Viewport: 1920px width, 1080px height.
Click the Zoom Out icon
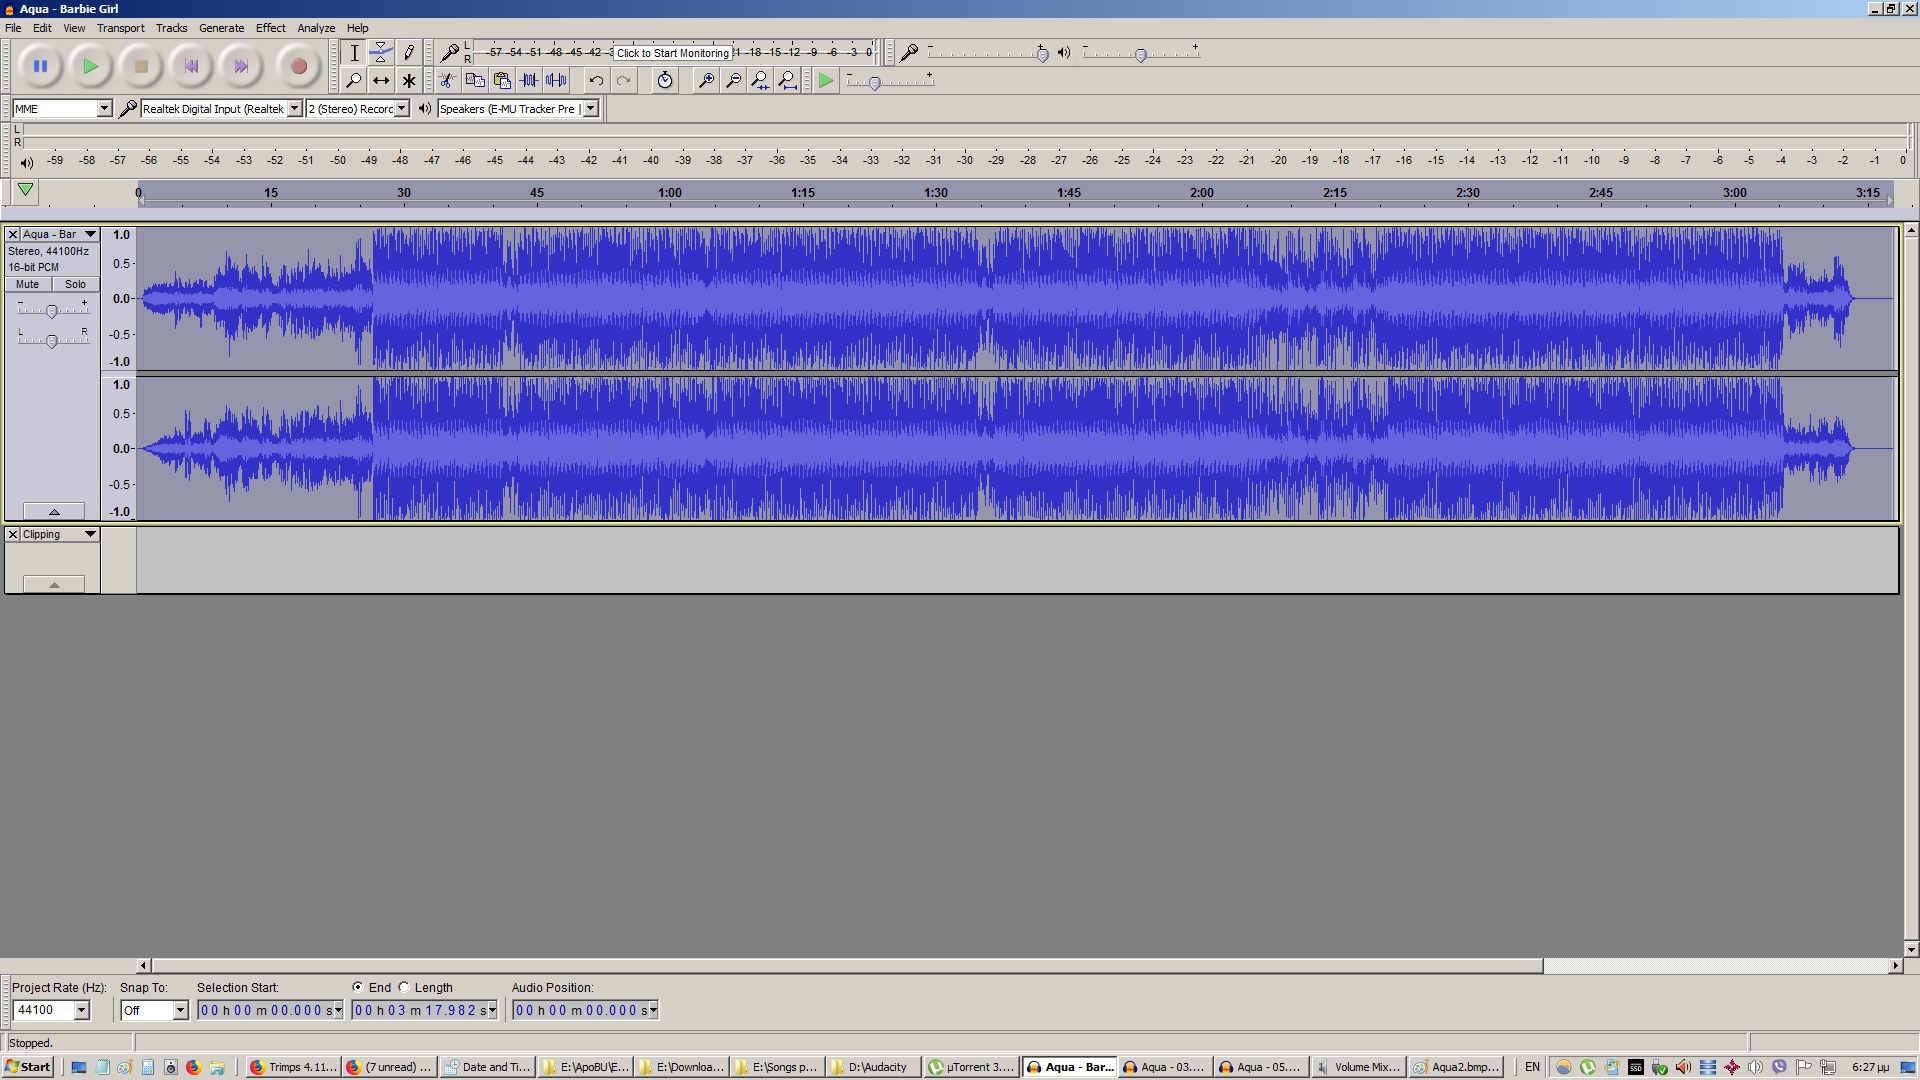click(x=733, y=81)
